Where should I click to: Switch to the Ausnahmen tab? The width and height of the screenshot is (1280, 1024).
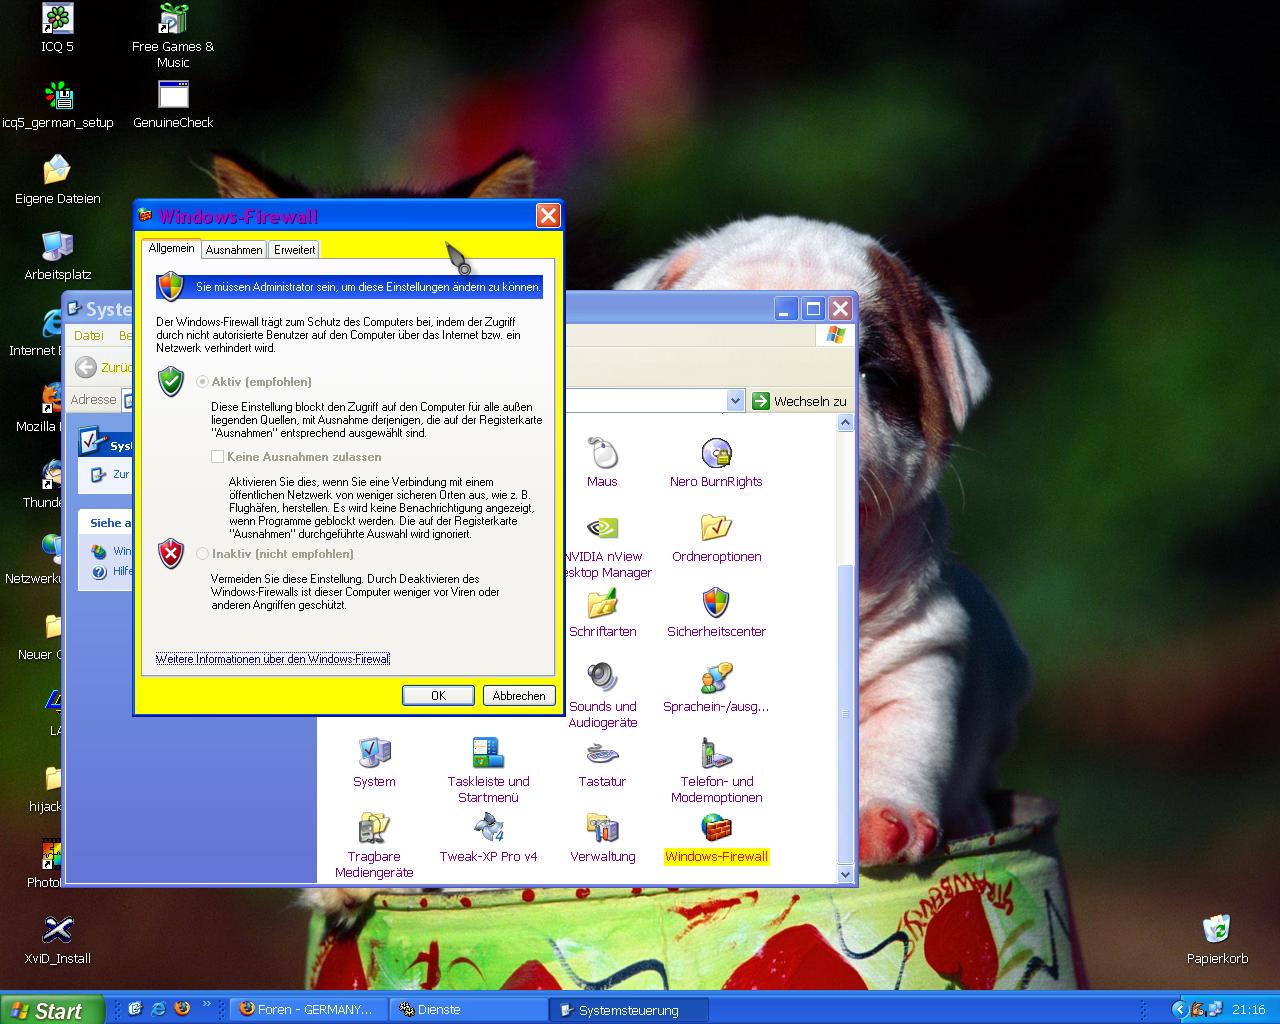pyautogui.click(x=234, y=250)
